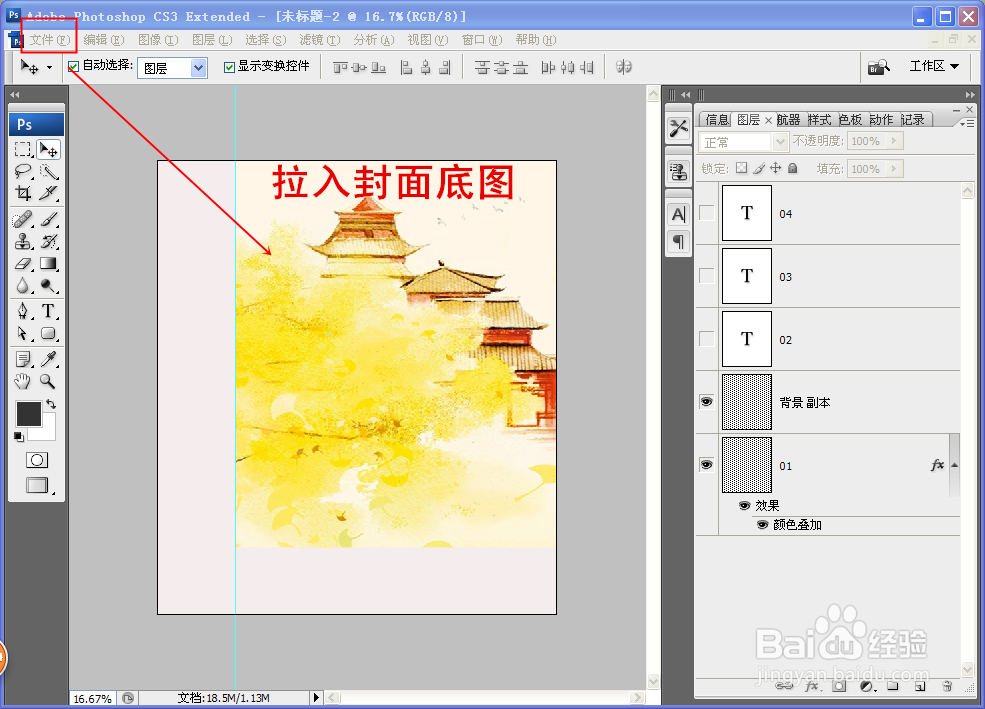The height and width of the screenshot is (709, 985).
Task: Show layer 04 visibility
Action: (x=707, y=213)
